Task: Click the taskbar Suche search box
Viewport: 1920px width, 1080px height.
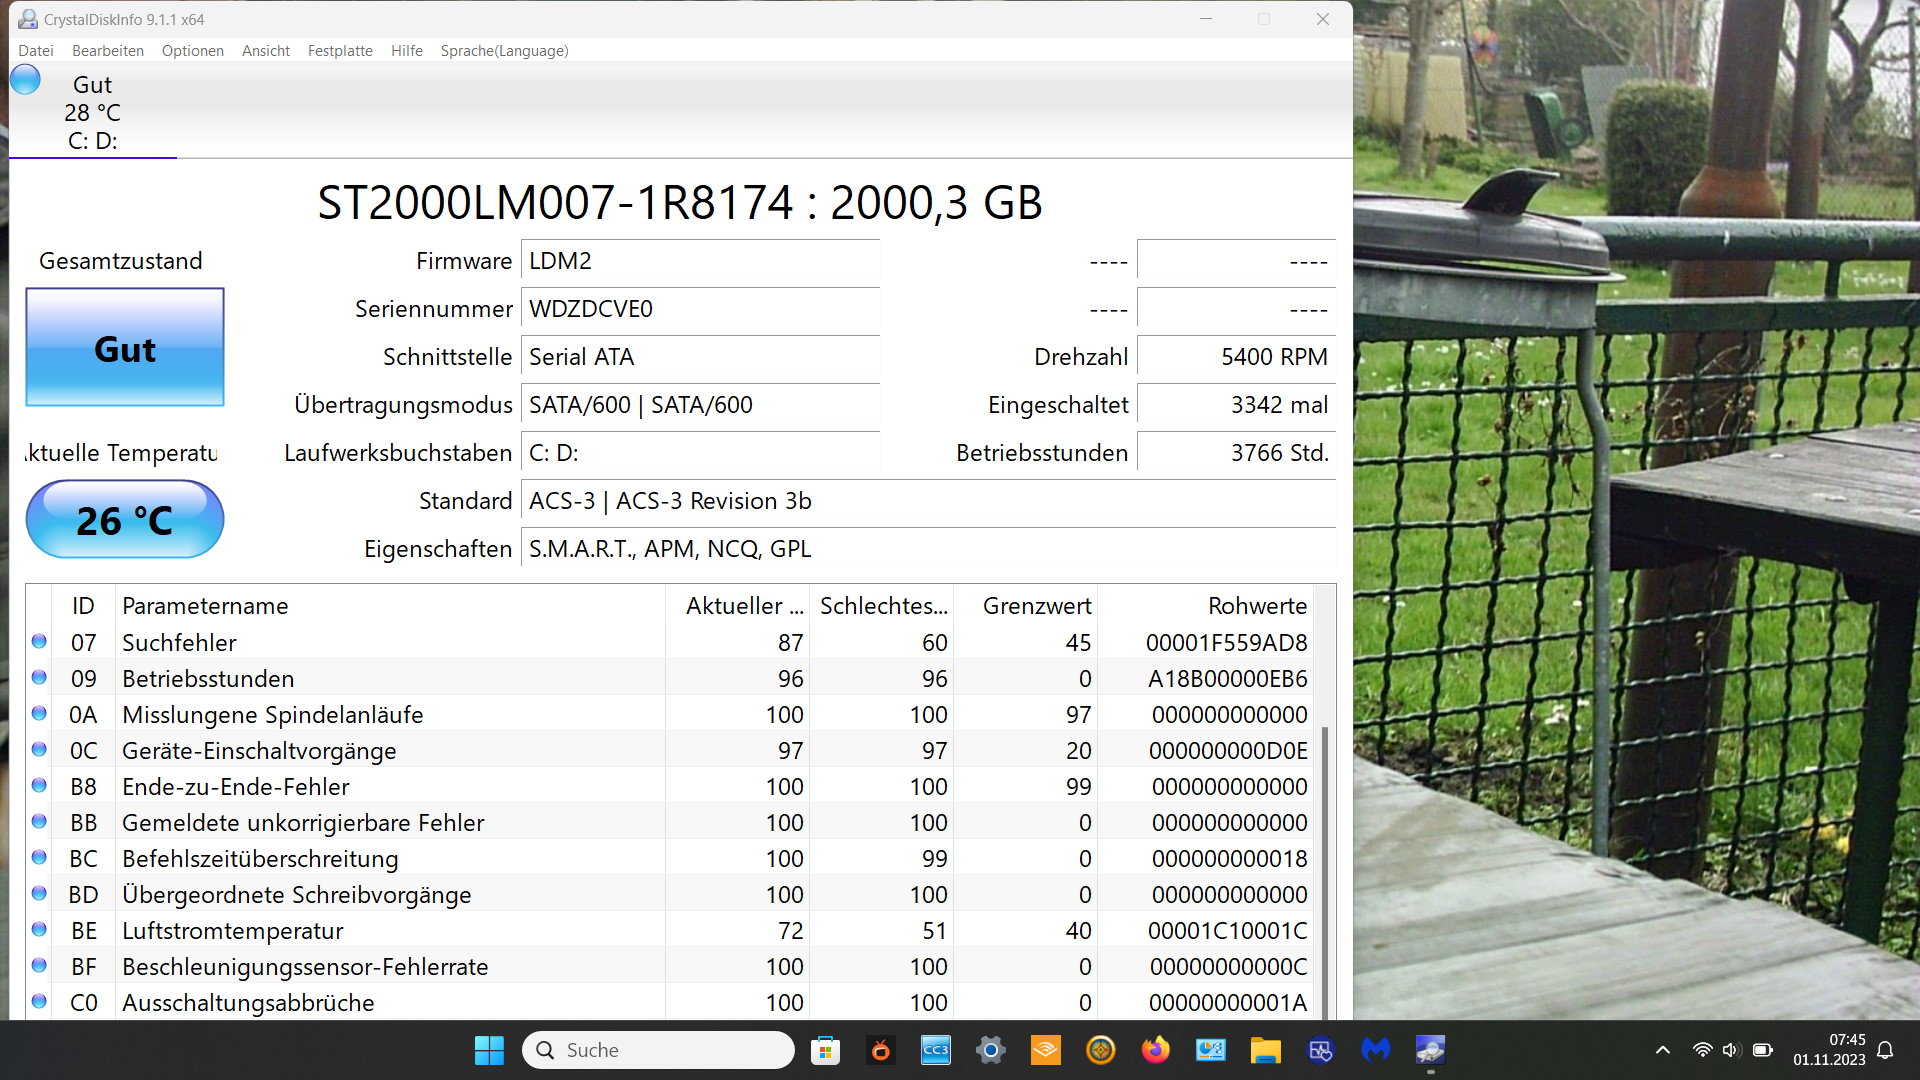Action: [x=658, y=1050]
